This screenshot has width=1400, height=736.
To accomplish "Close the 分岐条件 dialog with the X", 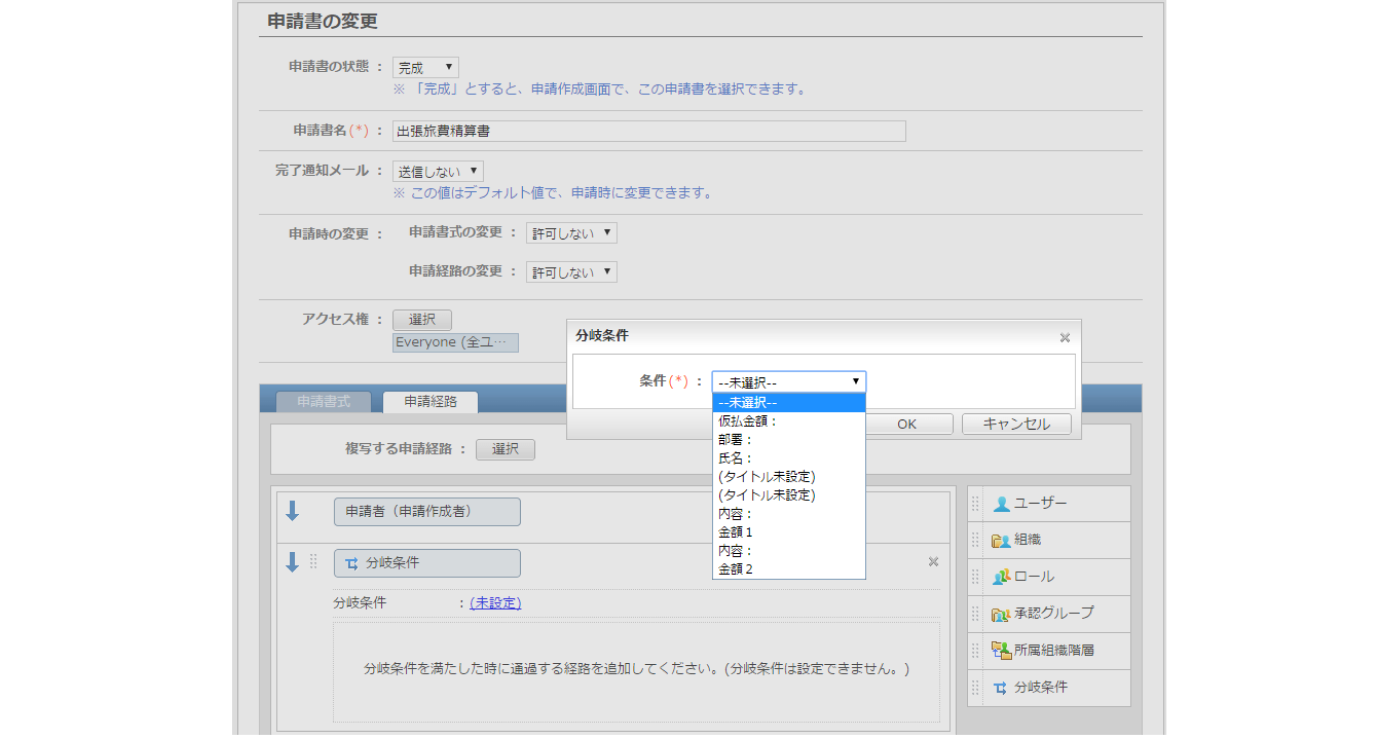I will (x=1065, y=338).
